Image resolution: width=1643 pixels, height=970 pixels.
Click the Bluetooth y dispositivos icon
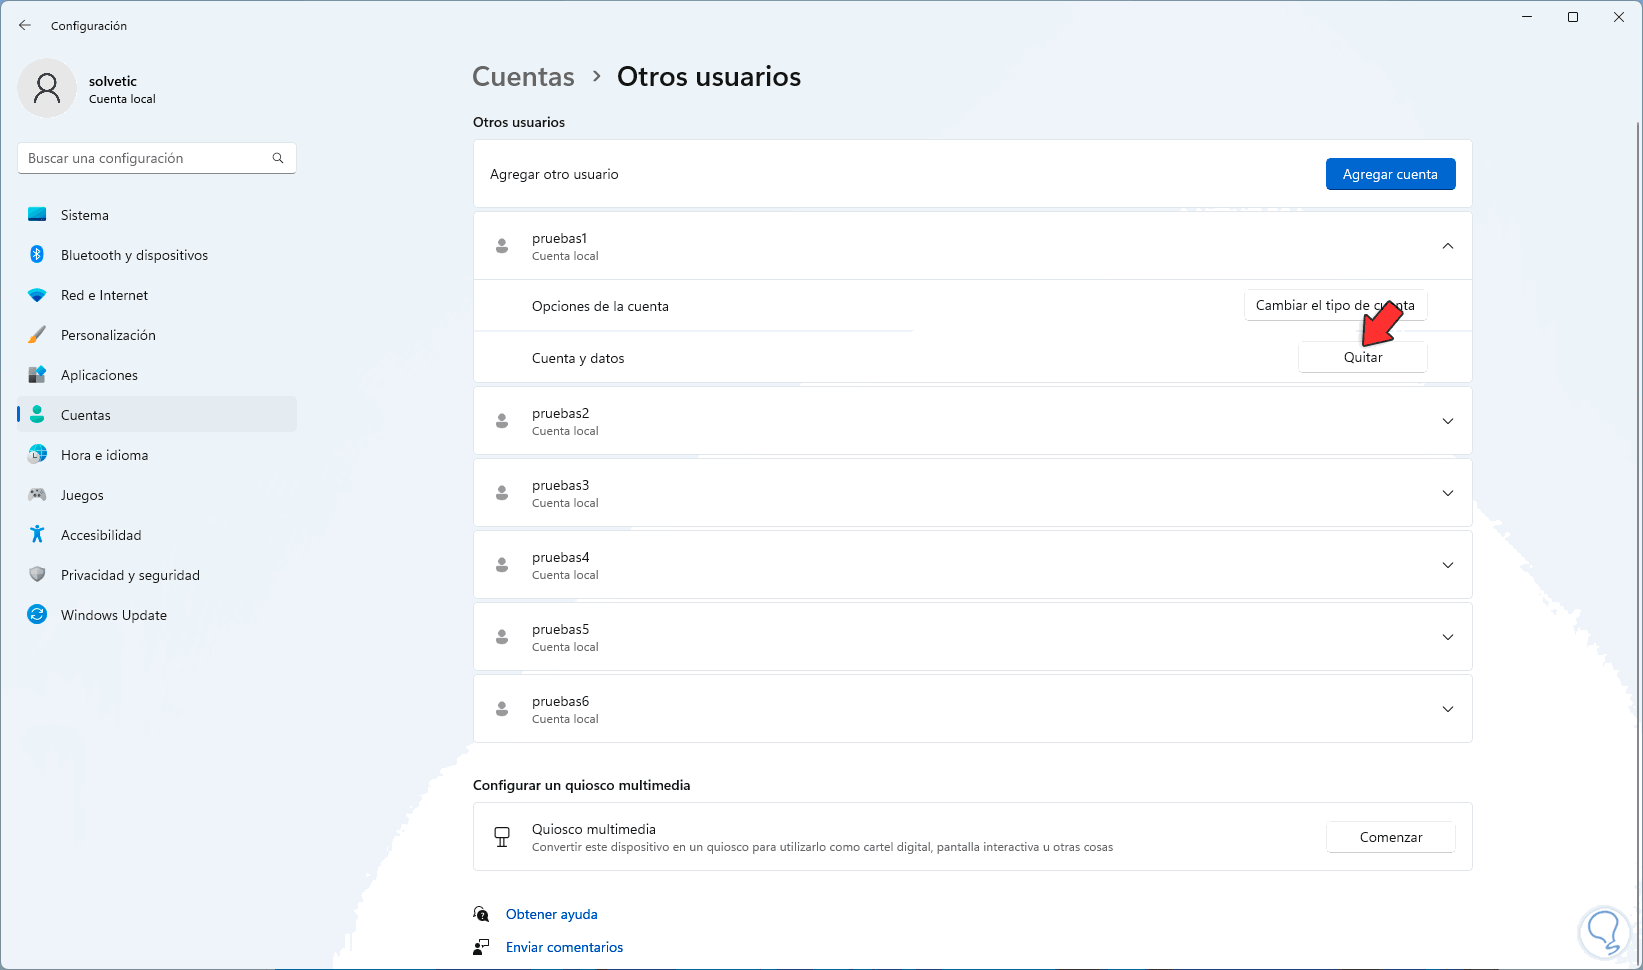37,255
